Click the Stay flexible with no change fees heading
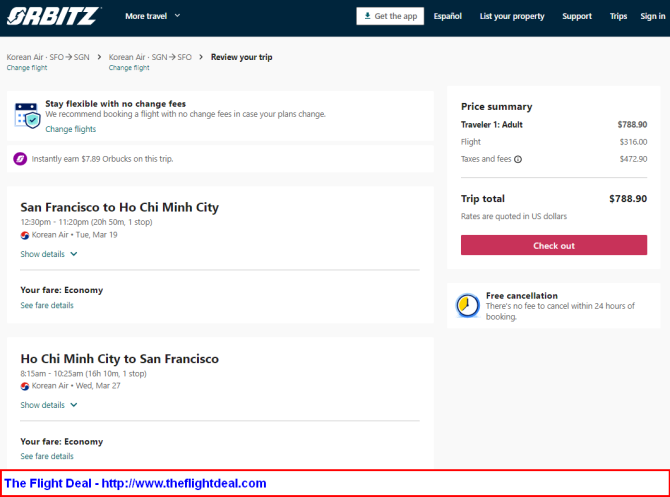 coord(115,104)
